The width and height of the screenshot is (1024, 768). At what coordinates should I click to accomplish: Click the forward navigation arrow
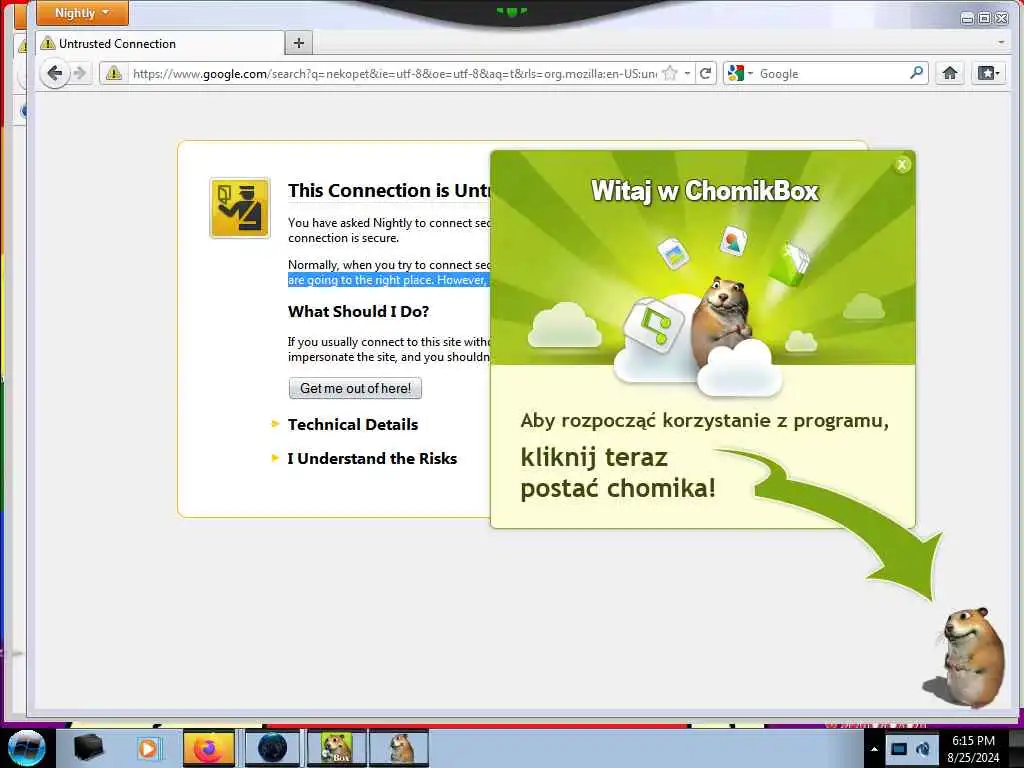80,73
